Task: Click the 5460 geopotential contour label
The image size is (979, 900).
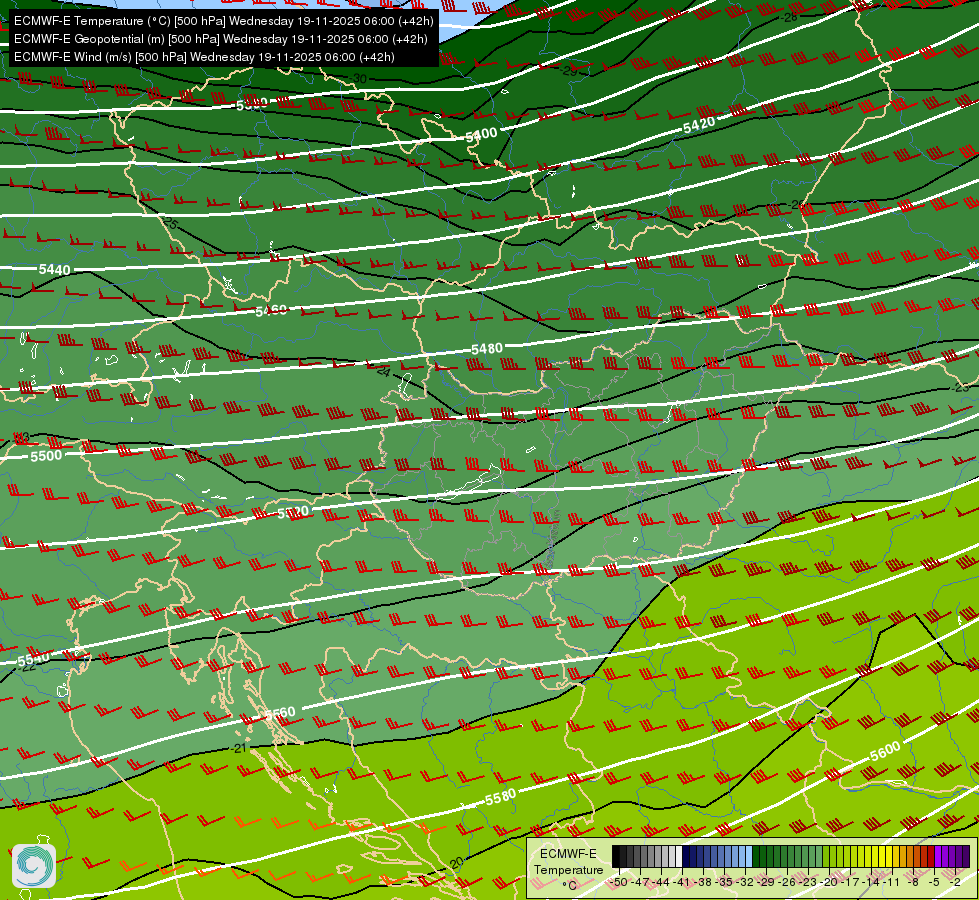Action: tap(271, 310)
